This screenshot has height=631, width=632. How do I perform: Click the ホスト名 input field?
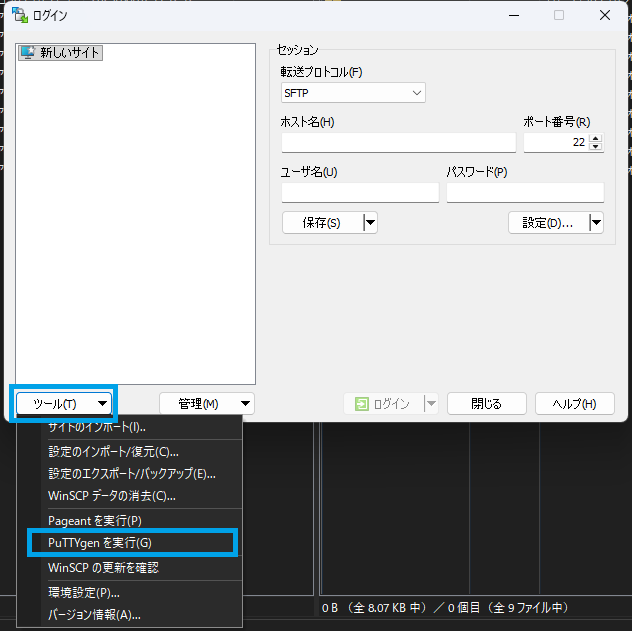point(398,142)
